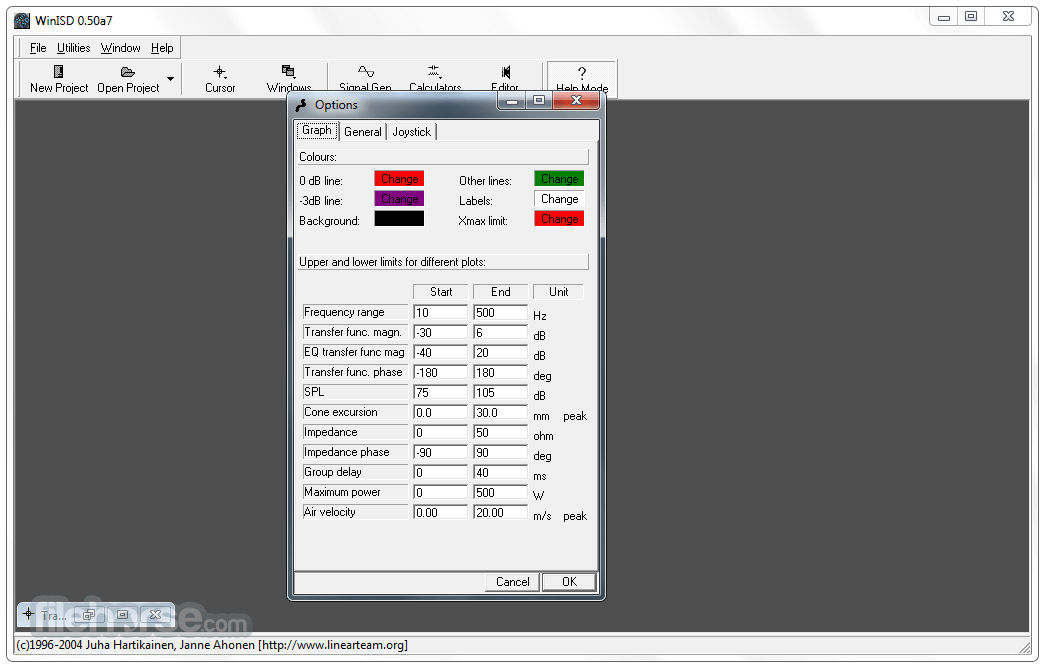The height and width of the screenshot is (668, 1046).
Task: Open the Calculators toolbar item
Action: click(x=435, y=79)
